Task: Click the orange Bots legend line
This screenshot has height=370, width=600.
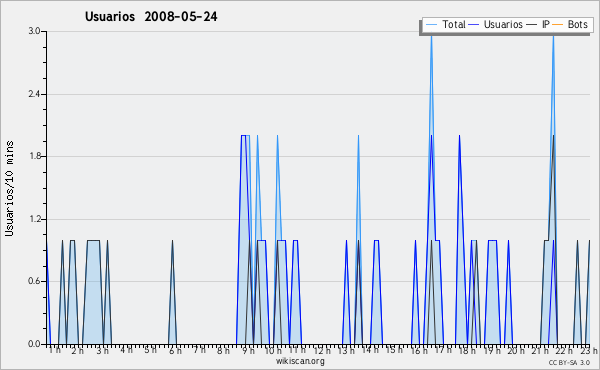Action: 558,25
